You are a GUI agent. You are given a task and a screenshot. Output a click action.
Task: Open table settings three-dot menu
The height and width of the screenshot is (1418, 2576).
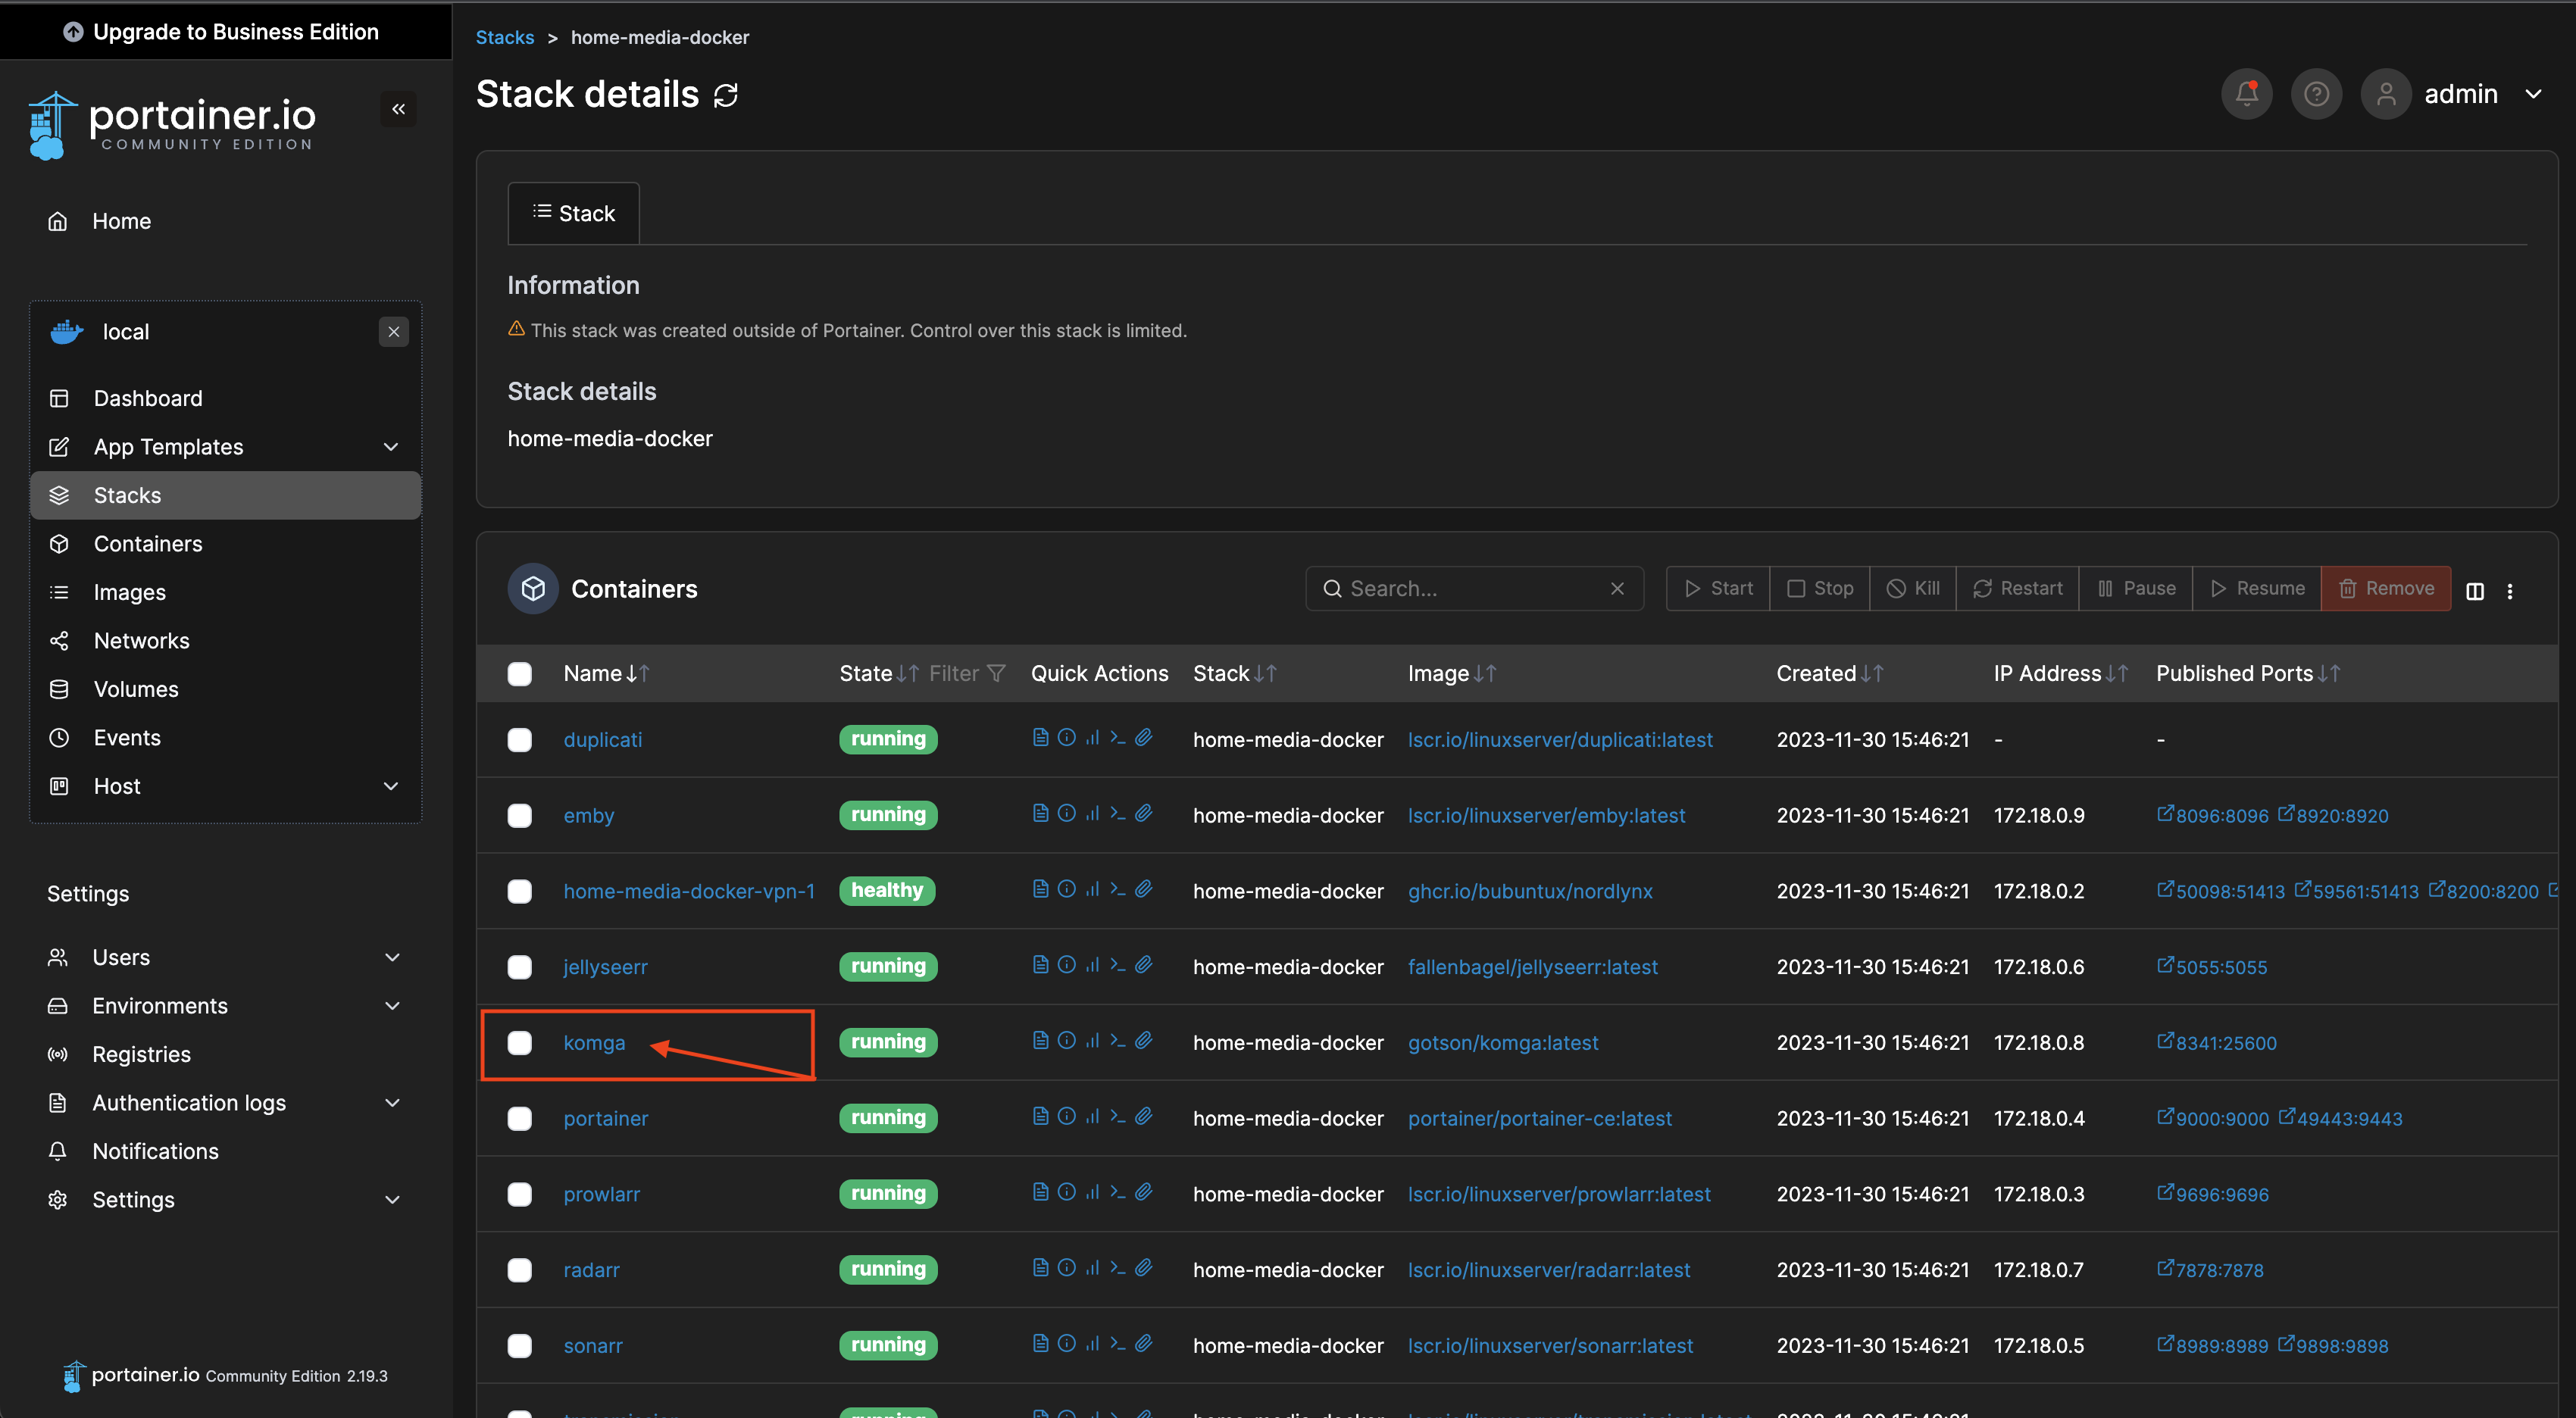pyautogui.click(x=2510, y=591)
